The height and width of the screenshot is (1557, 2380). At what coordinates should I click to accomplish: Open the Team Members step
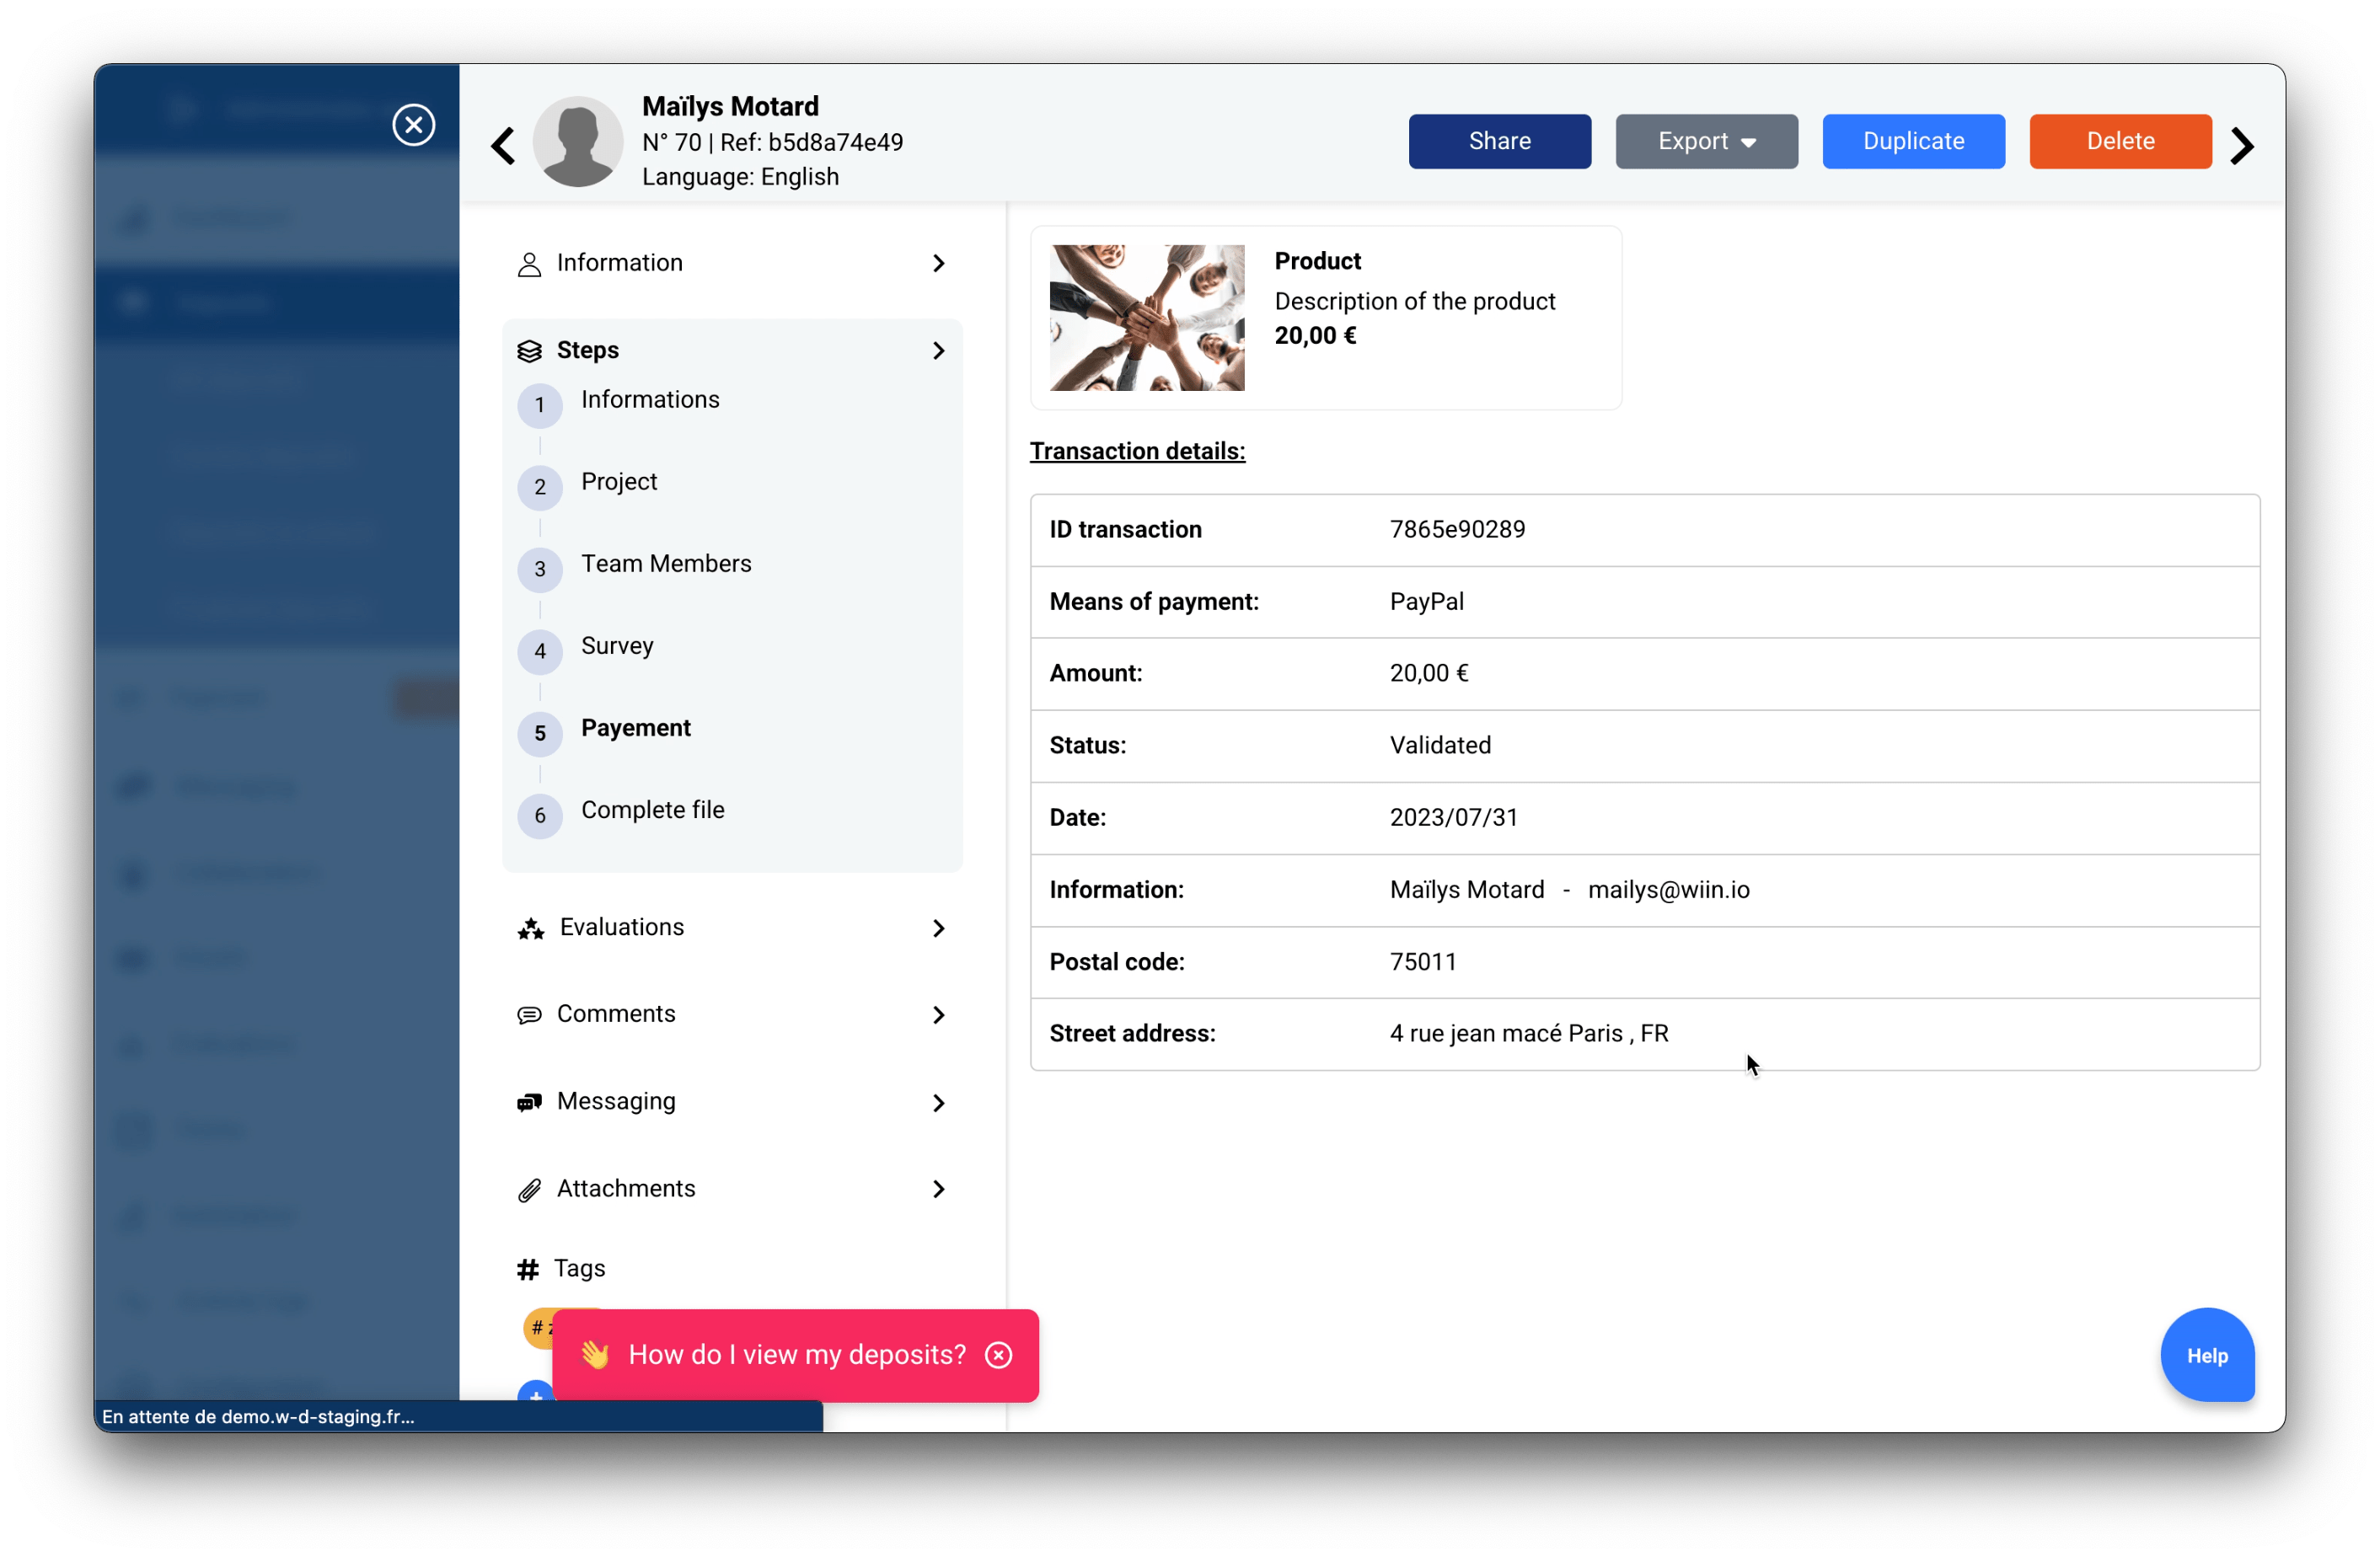665,564
